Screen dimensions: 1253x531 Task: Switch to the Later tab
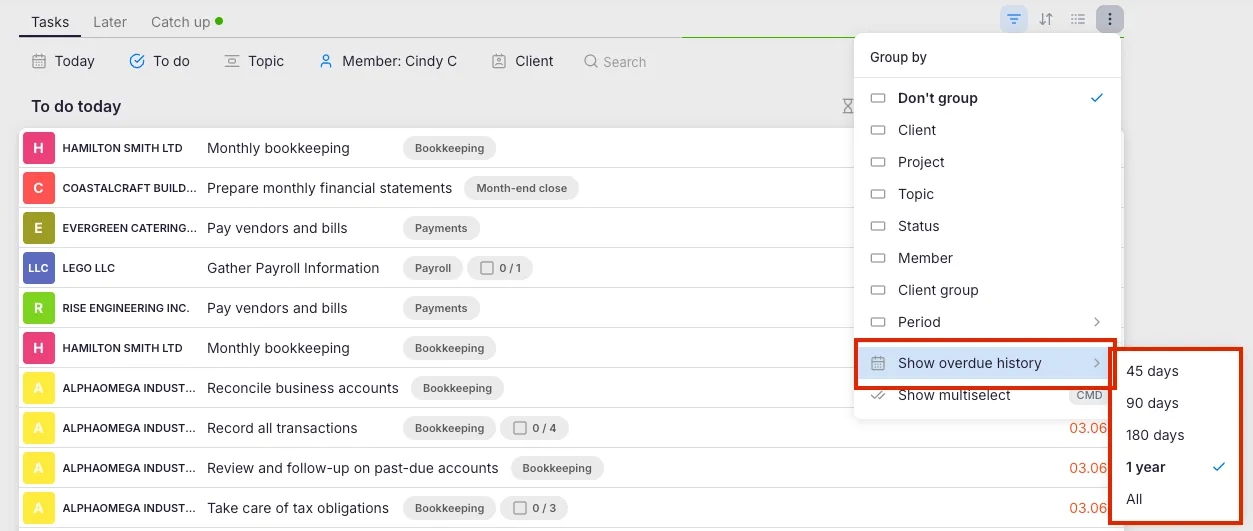(110, 21)
